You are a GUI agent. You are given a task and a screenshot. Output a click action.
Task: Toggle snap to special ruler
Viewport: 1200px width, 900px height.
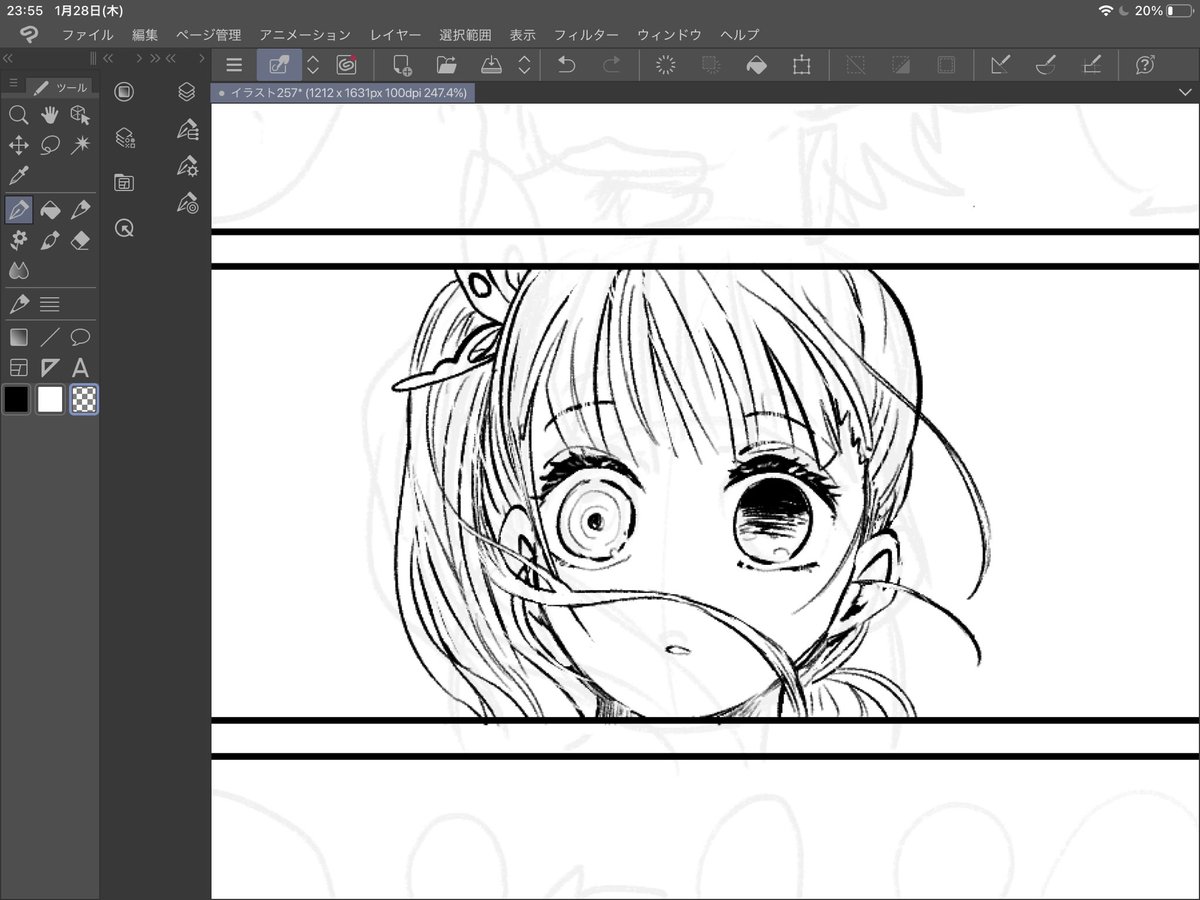(1046, 65)
